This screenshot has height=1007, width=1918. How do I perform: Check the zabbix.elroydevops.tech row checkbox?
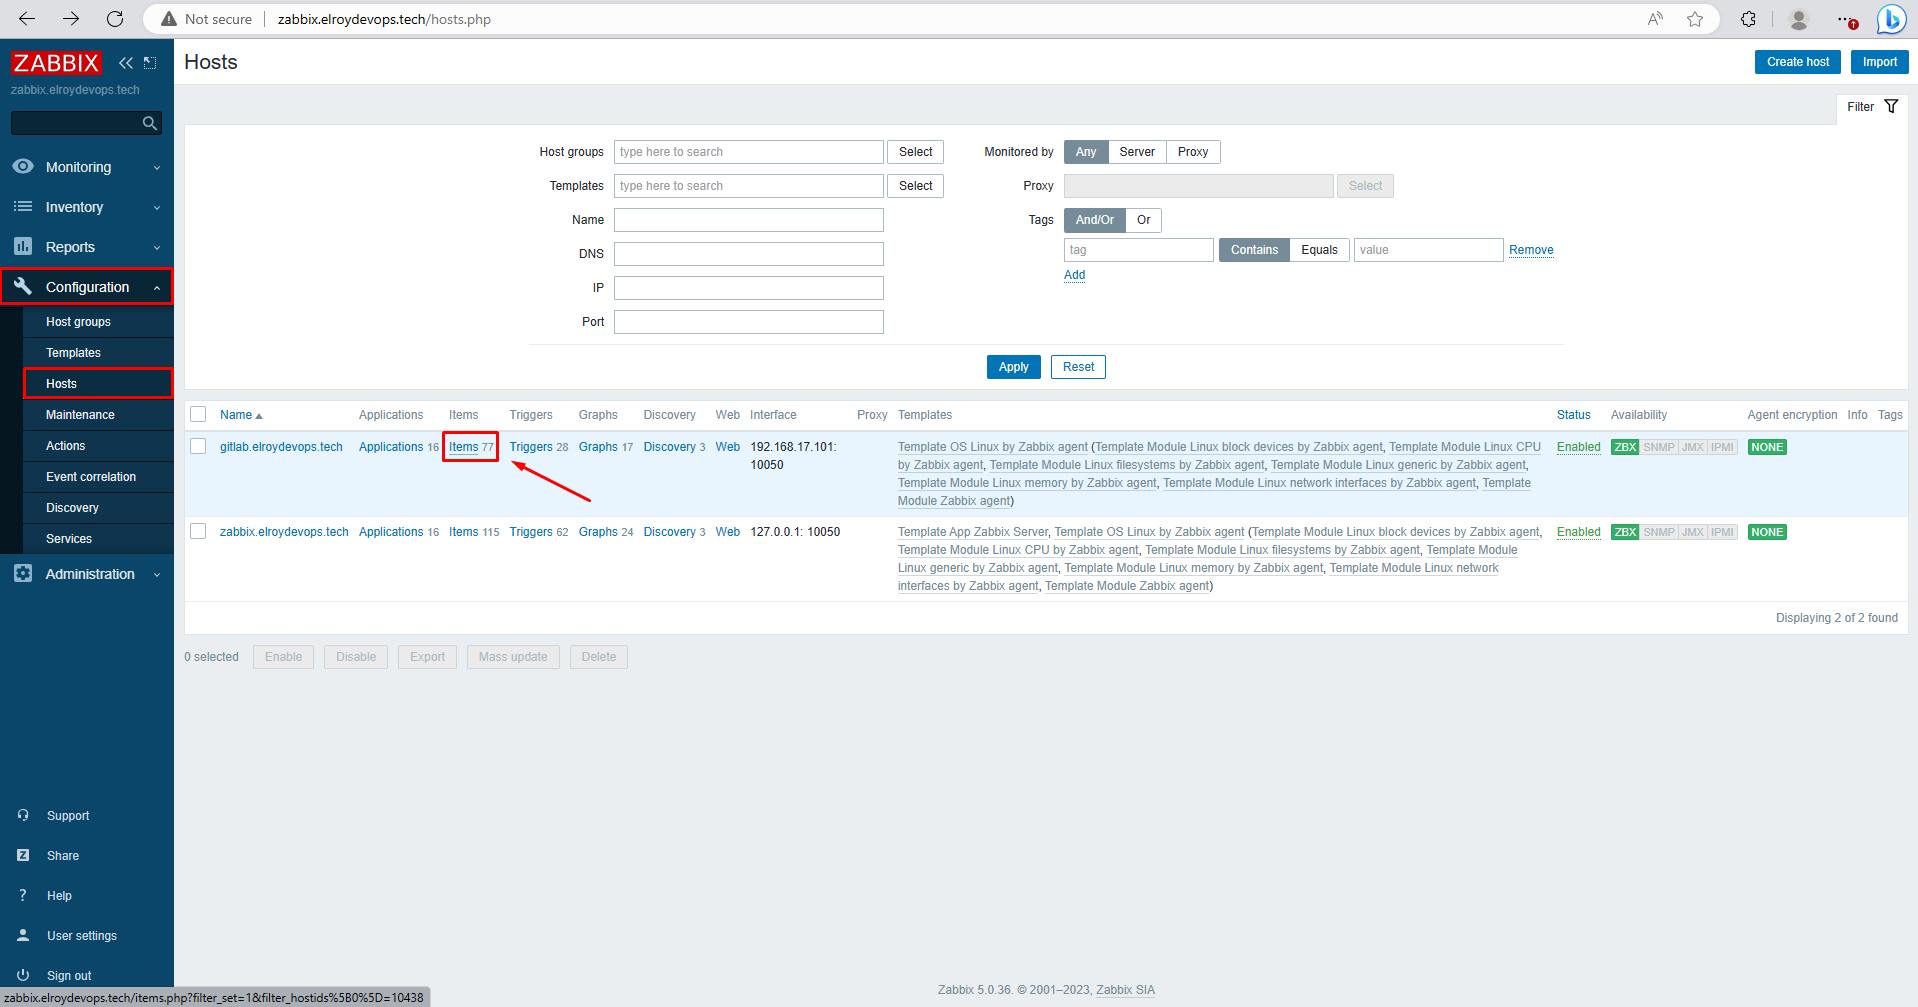coord(198,531)
